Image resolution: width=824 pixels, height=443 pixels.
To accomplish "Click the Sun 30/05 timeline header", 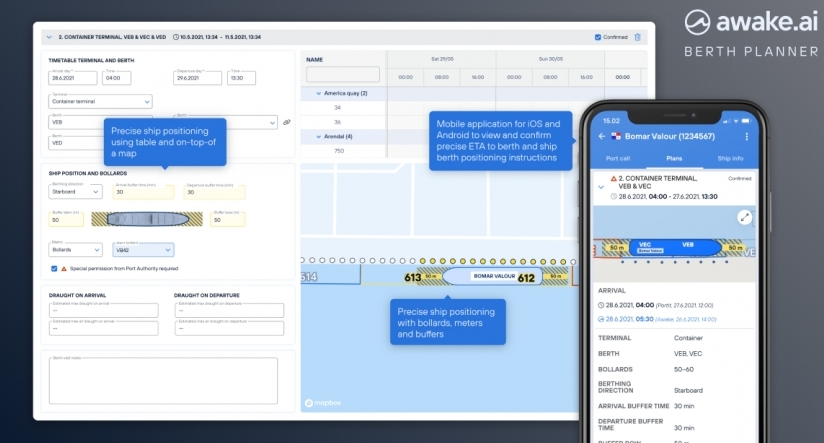I will [x=550, y=59].
